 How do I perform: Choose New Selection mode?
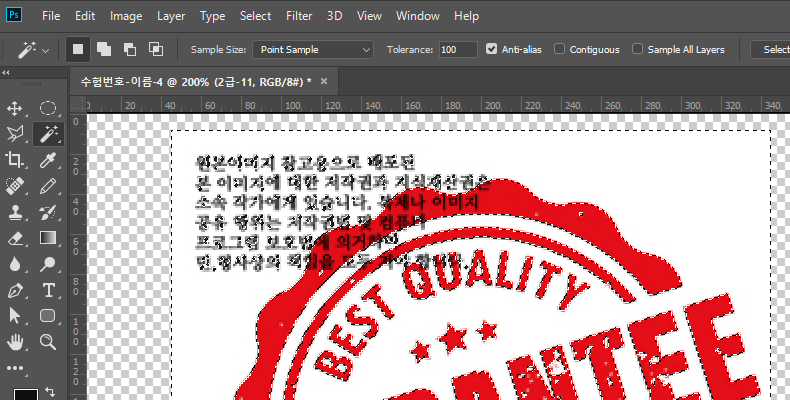click(x=78, y=49)
